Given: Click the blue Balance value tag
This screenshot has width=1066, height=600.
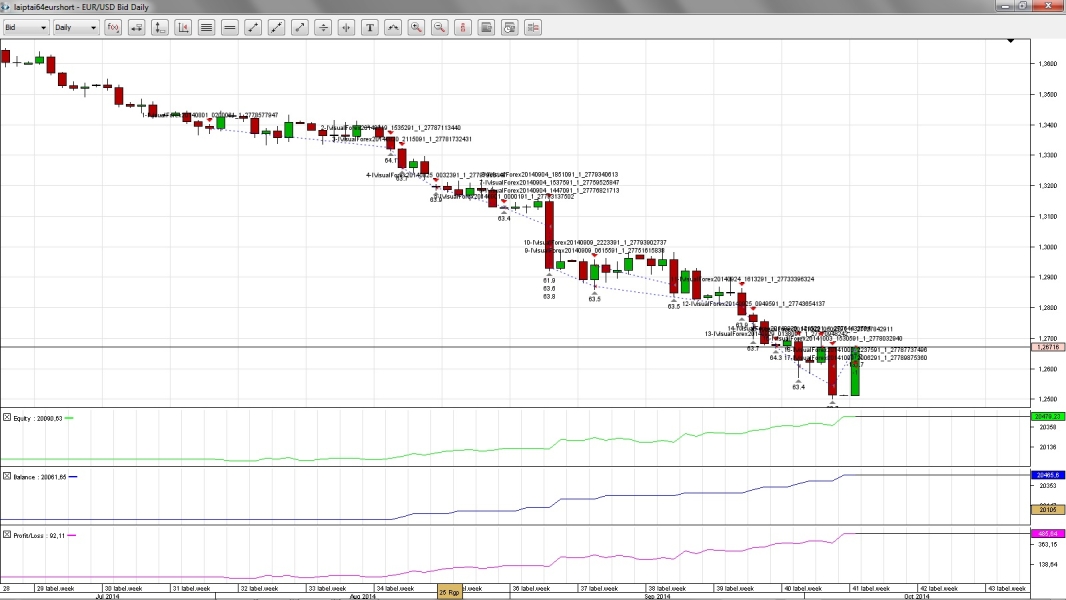Looking at the screenshot, I should (1048, 475).
